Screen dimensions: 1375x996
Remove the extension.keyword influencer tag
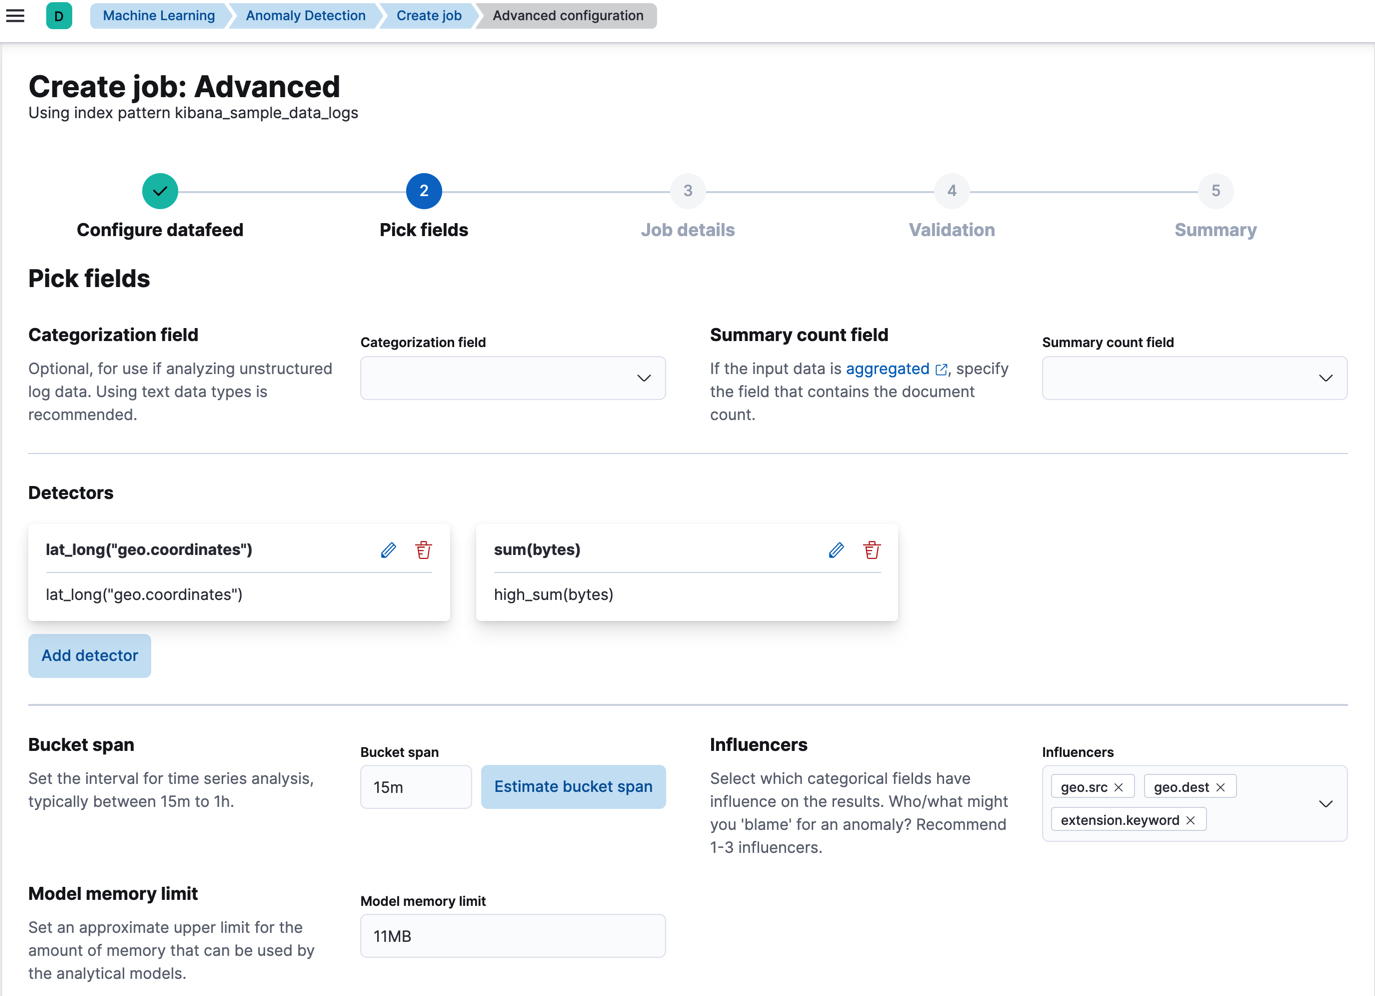1190,819
